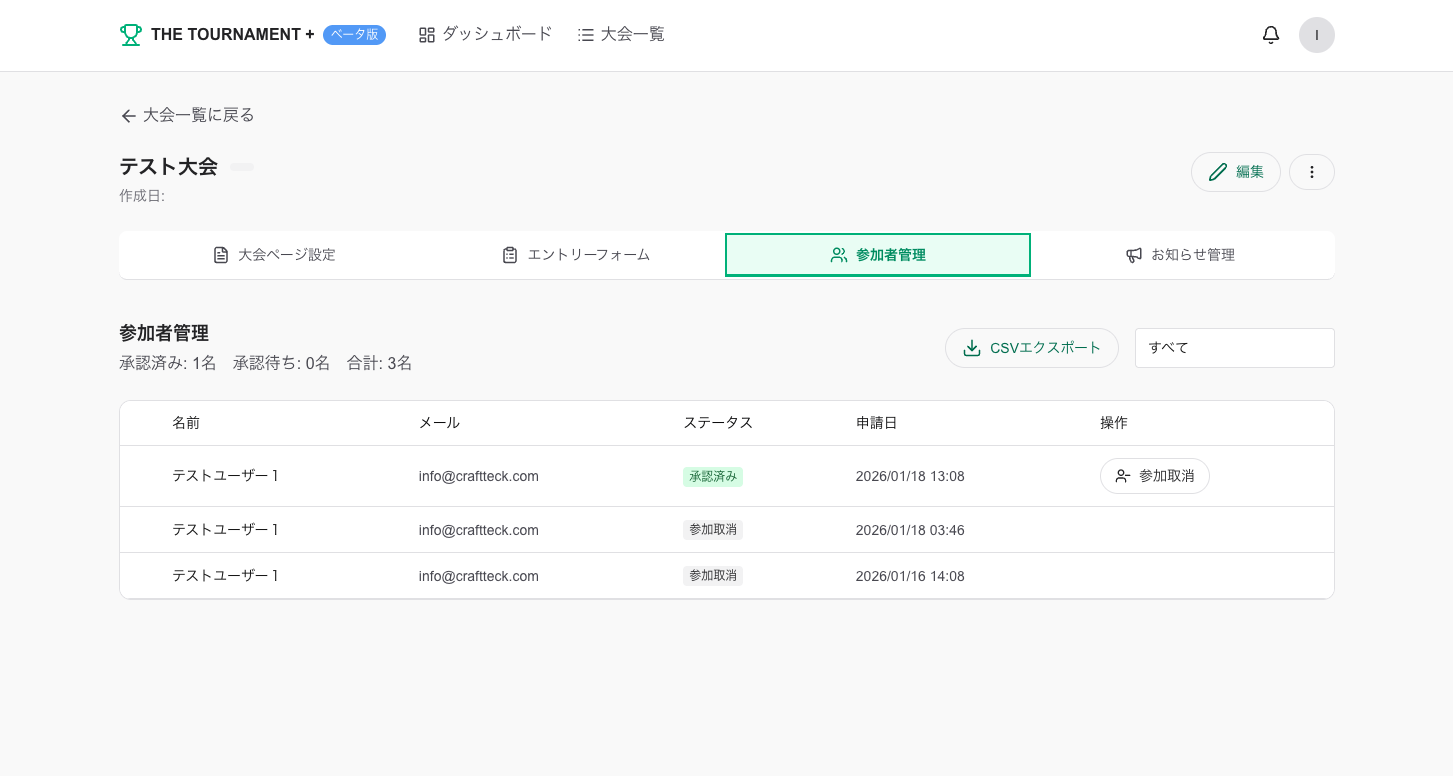Switch to the お知らせ管理 tab
The image size is (1453, 776).
pyautogui.click(x=1180, y=255)
